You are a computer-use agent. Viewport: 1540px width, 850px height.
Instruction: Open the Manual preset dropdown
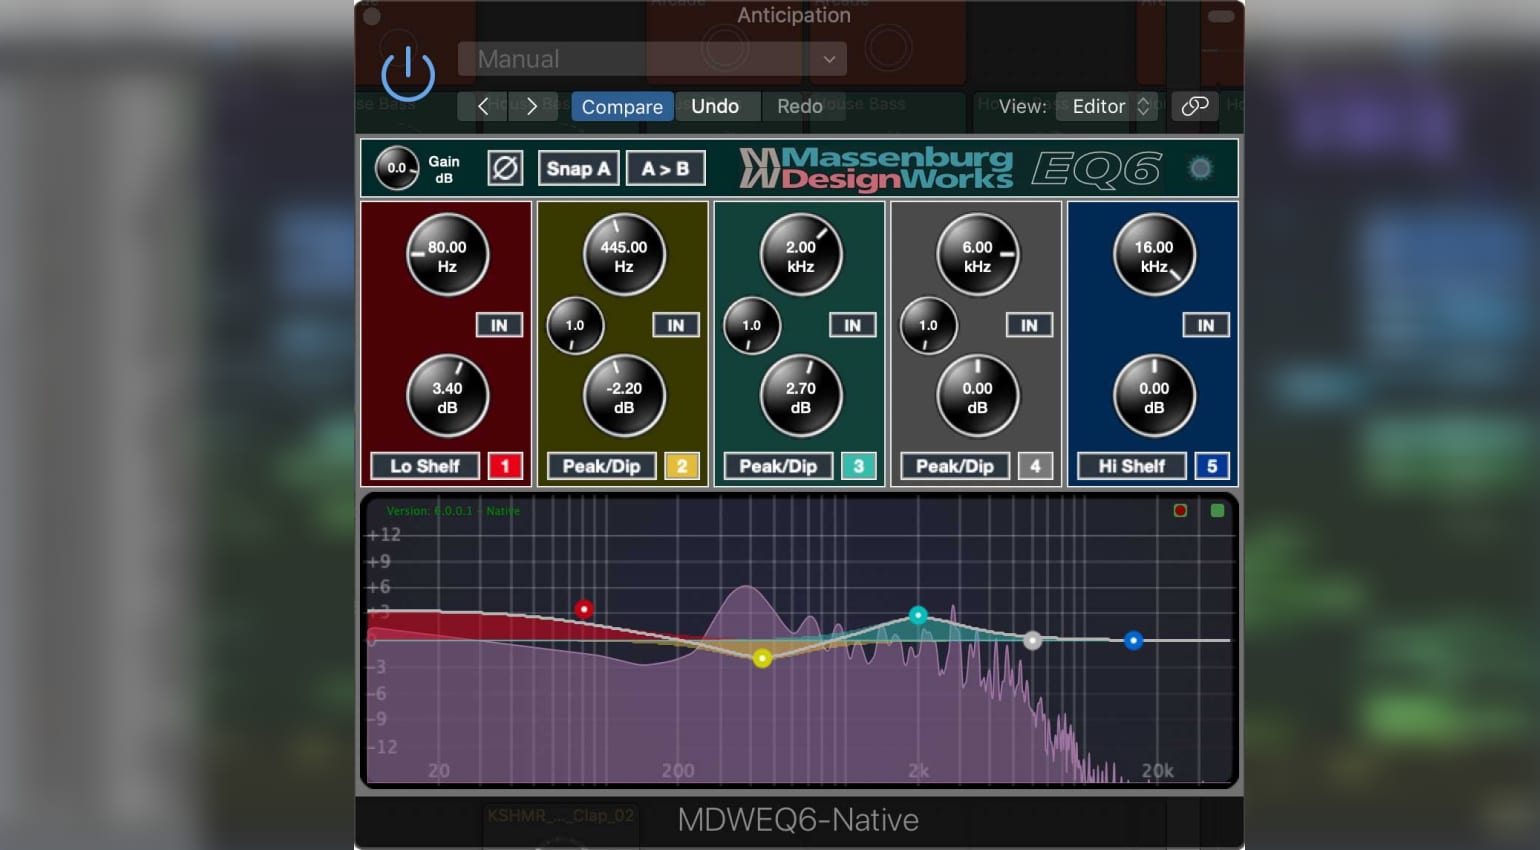coord(651,59)
